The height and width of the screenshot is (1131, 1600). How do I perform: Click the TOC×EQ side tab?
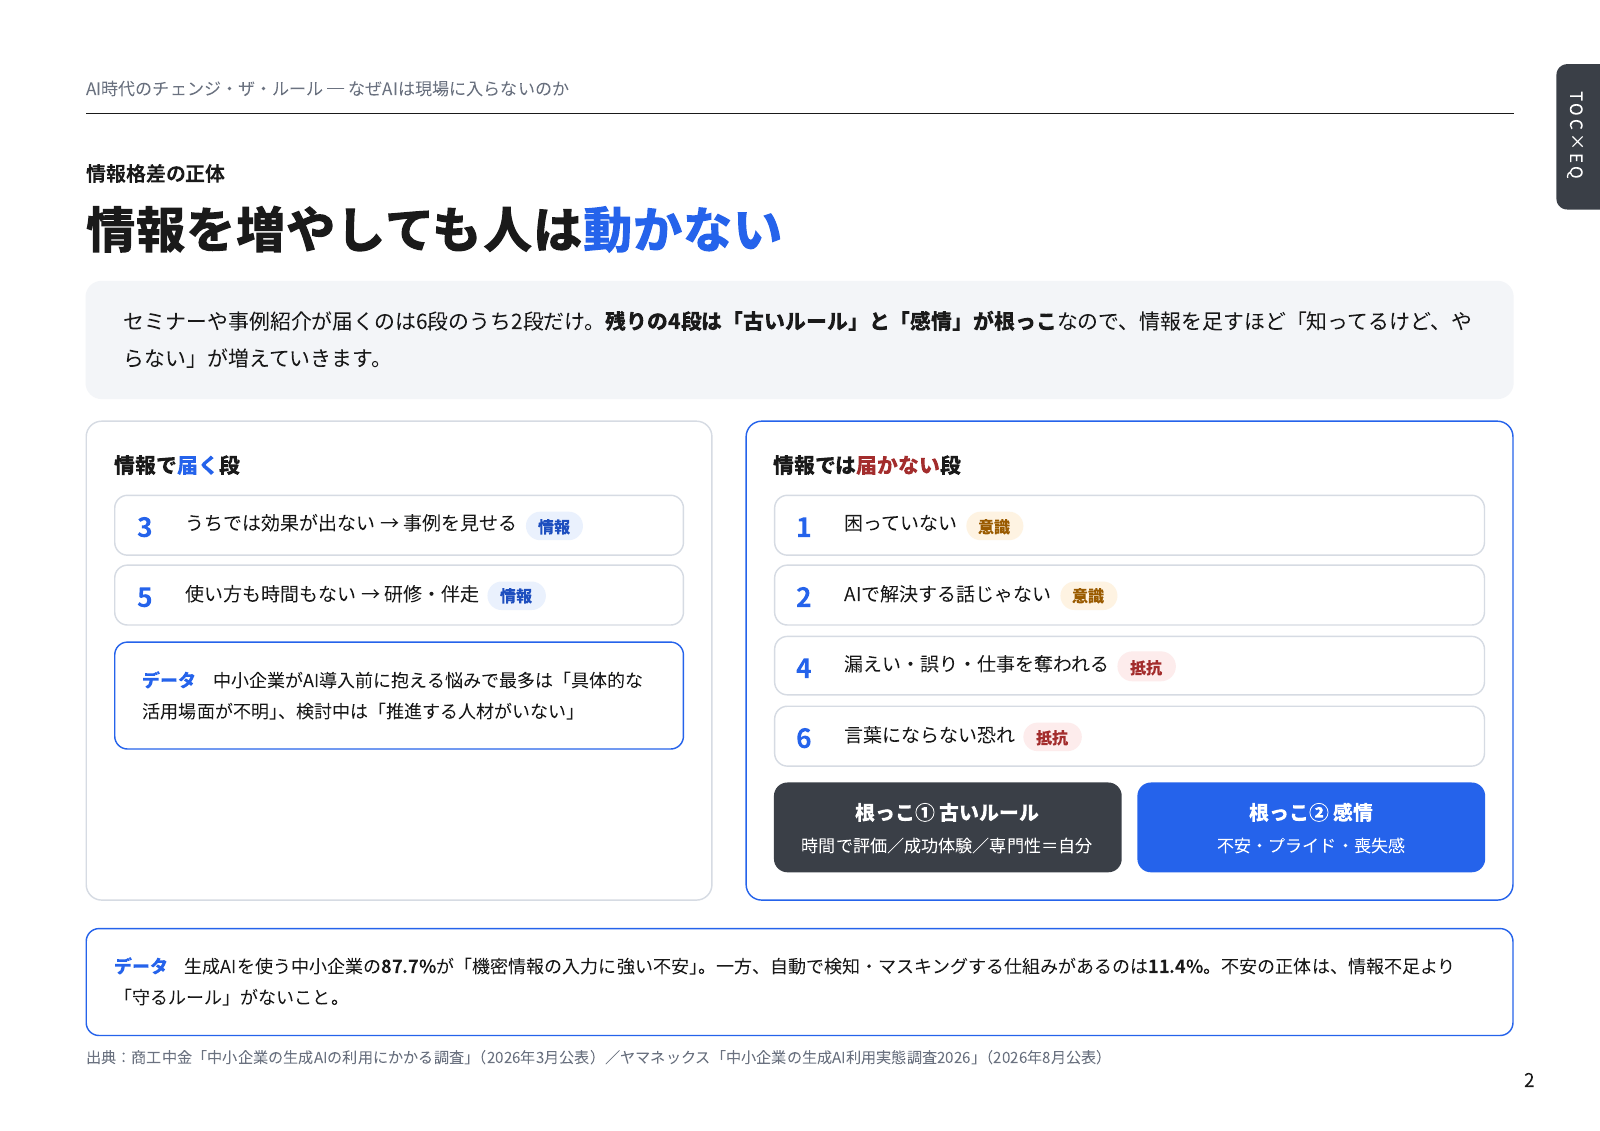(1578, 137)
